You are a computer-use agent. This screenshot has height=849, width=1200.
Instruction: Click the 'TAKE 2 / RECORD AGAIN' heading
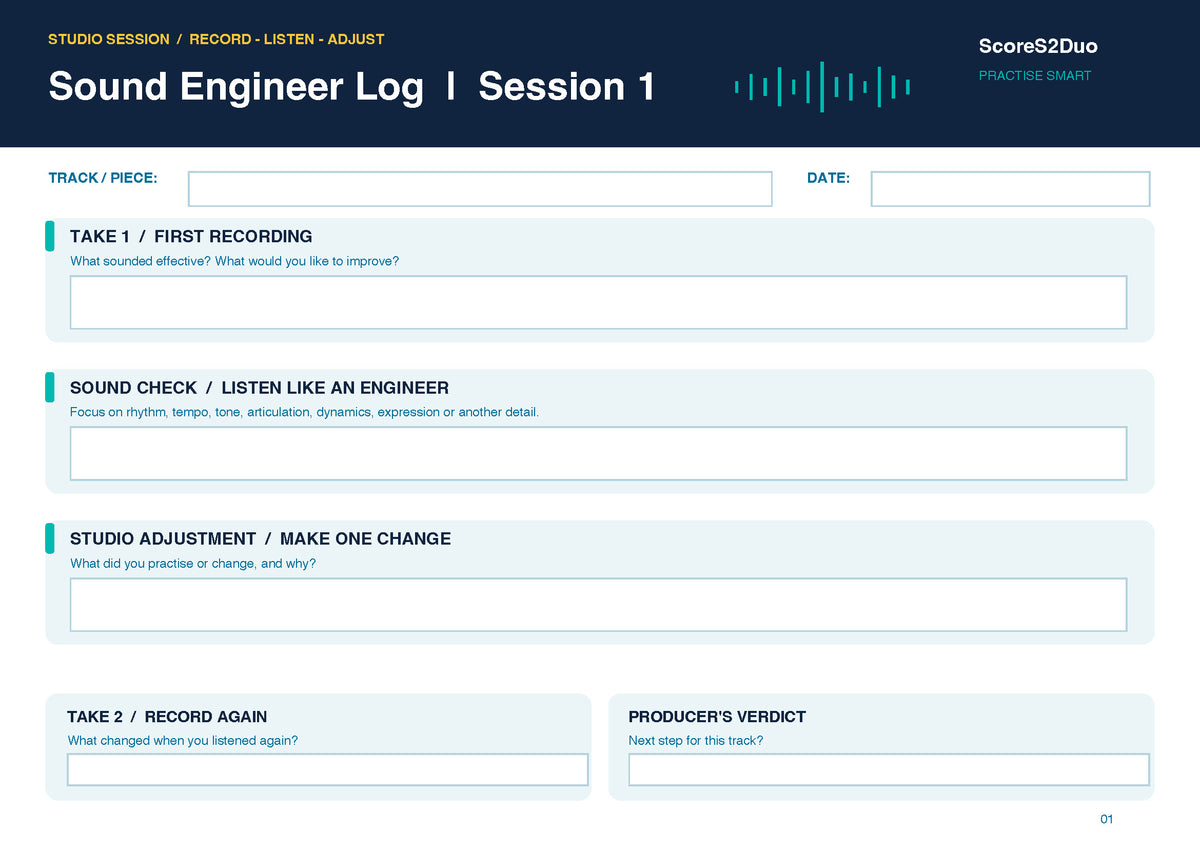pos(167,717)
